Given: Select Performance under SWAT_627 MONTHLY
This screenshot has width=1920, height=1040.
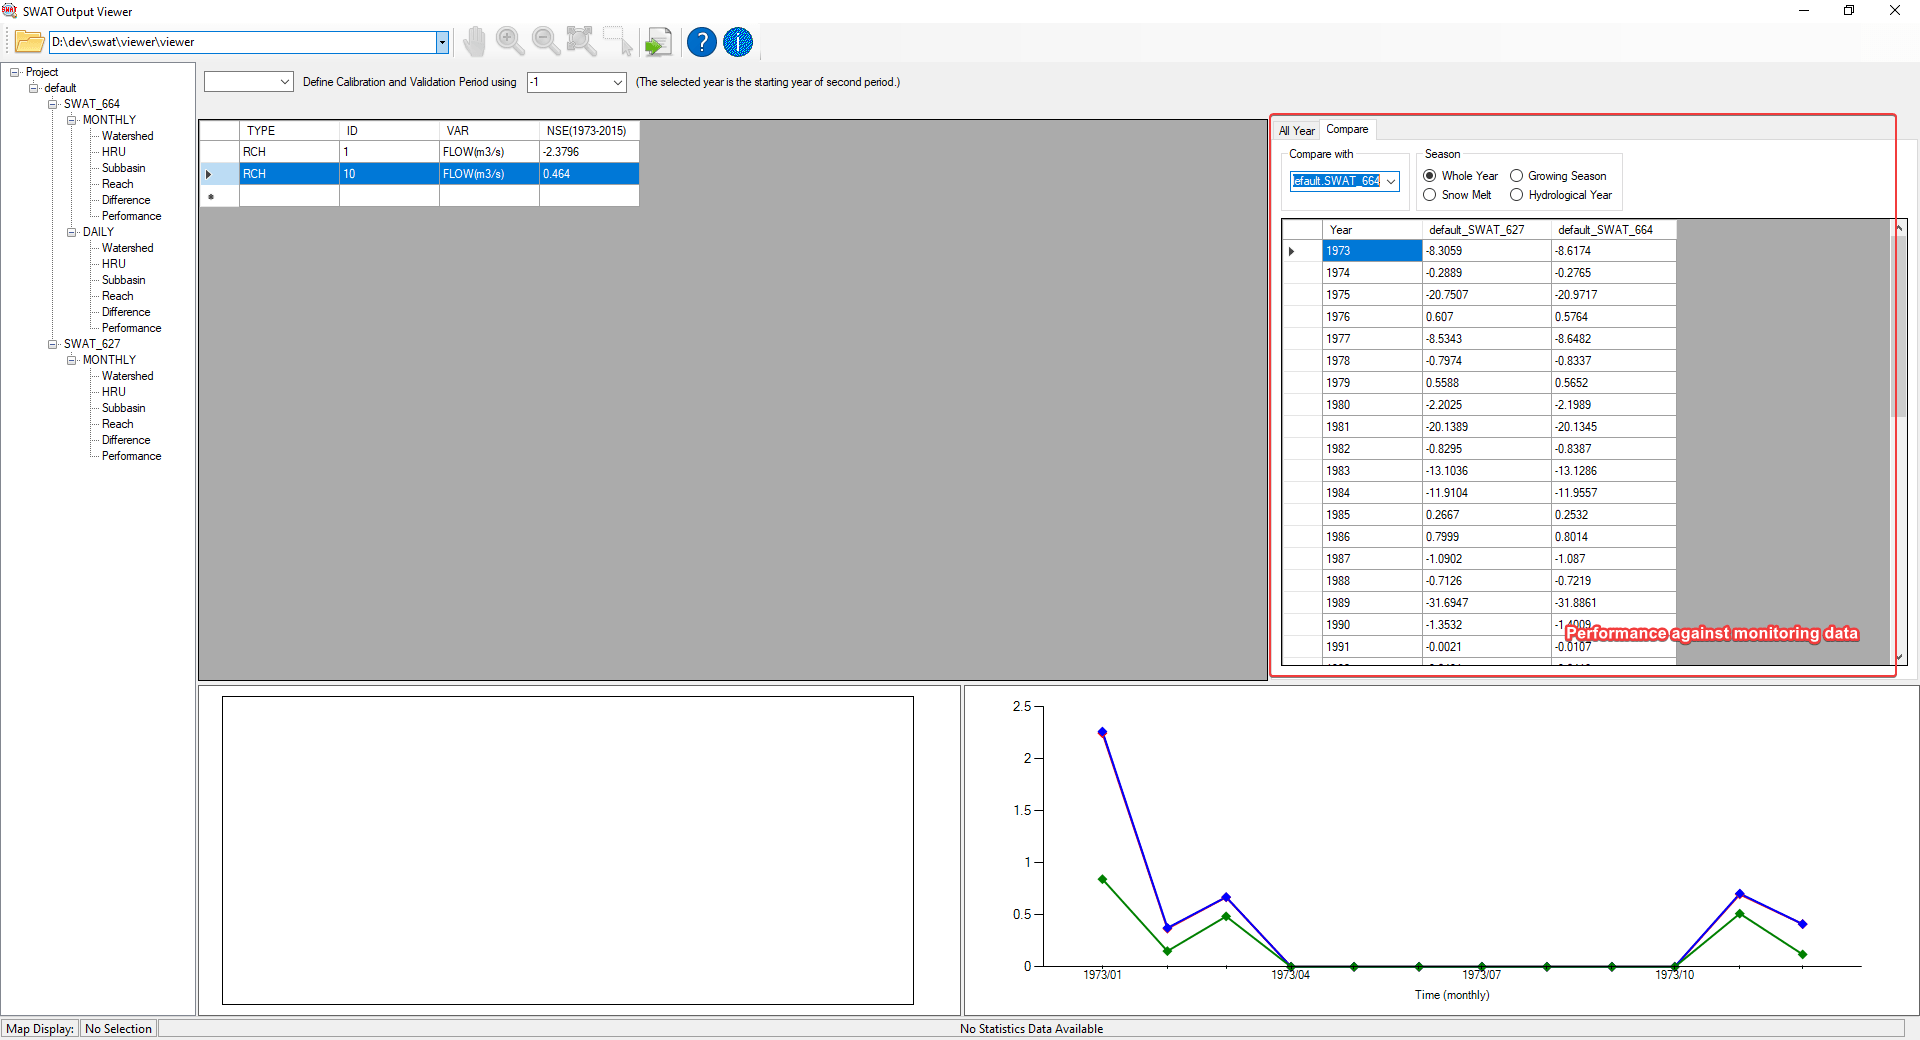Looking at the screenshot, I should (132, 456).
